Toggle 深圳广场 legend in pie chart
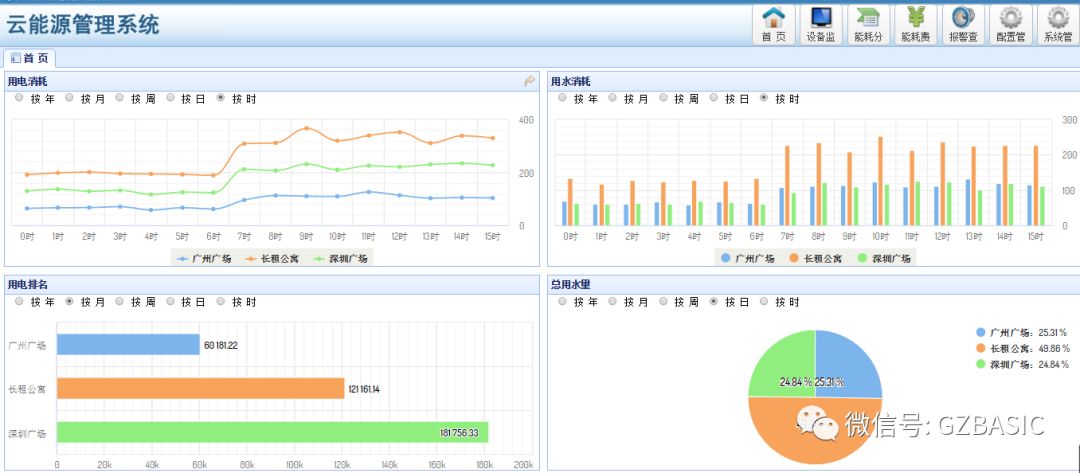Screen dimensions: 1080x473 point(1014,364)
